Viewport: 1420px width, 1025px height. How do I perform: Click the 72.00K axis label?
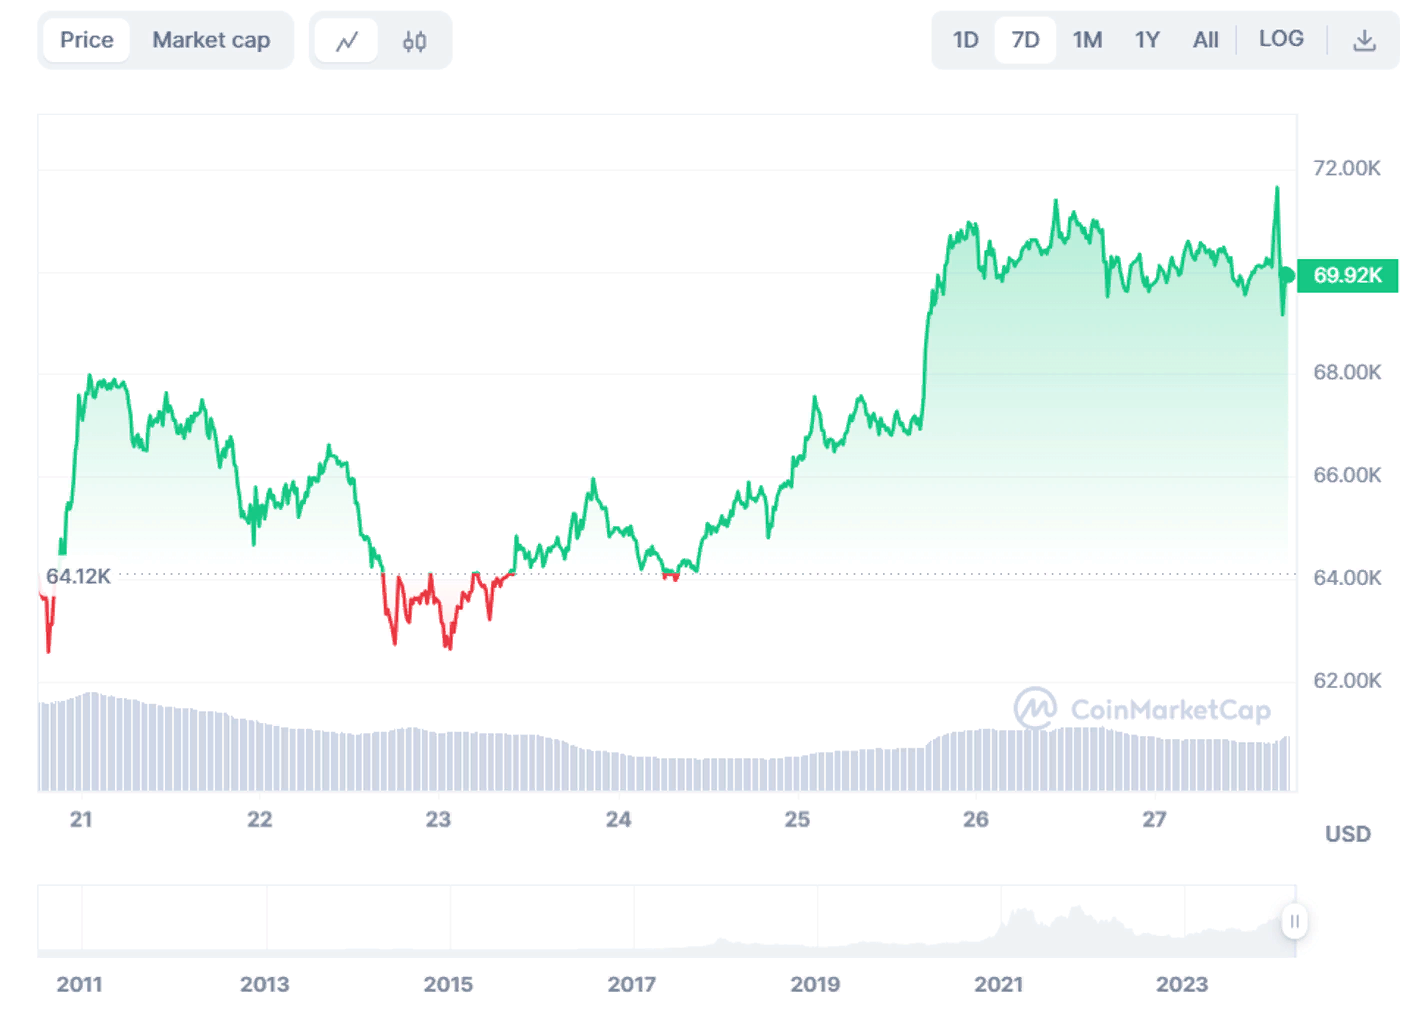click(1345, 168)
